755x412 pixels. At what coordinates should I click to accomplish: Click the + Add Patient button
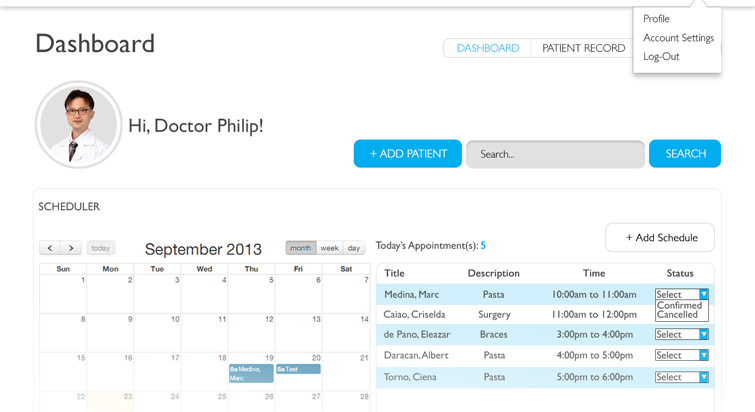coord(408,154)
